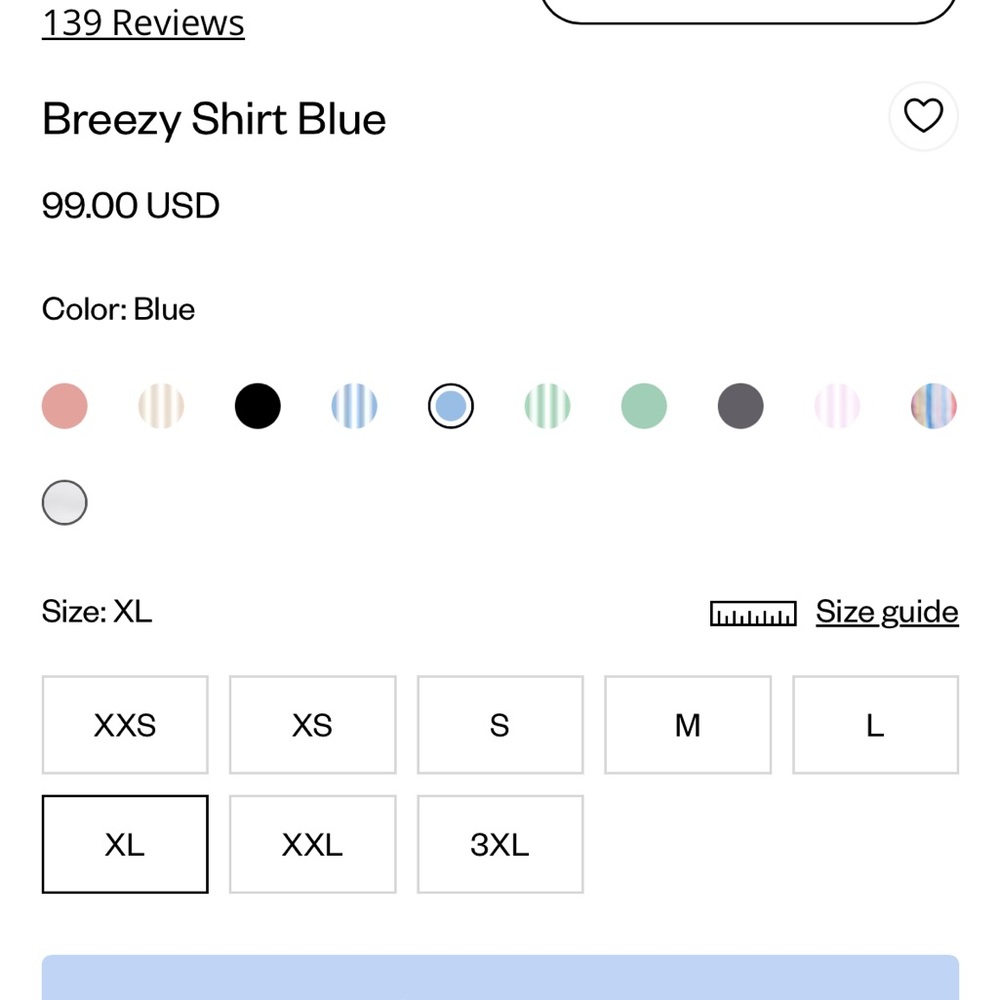This screenshot has width=1000, height=1000.
Task: Choose the white color swatch below the row
Action: click(x=64, y=502)
